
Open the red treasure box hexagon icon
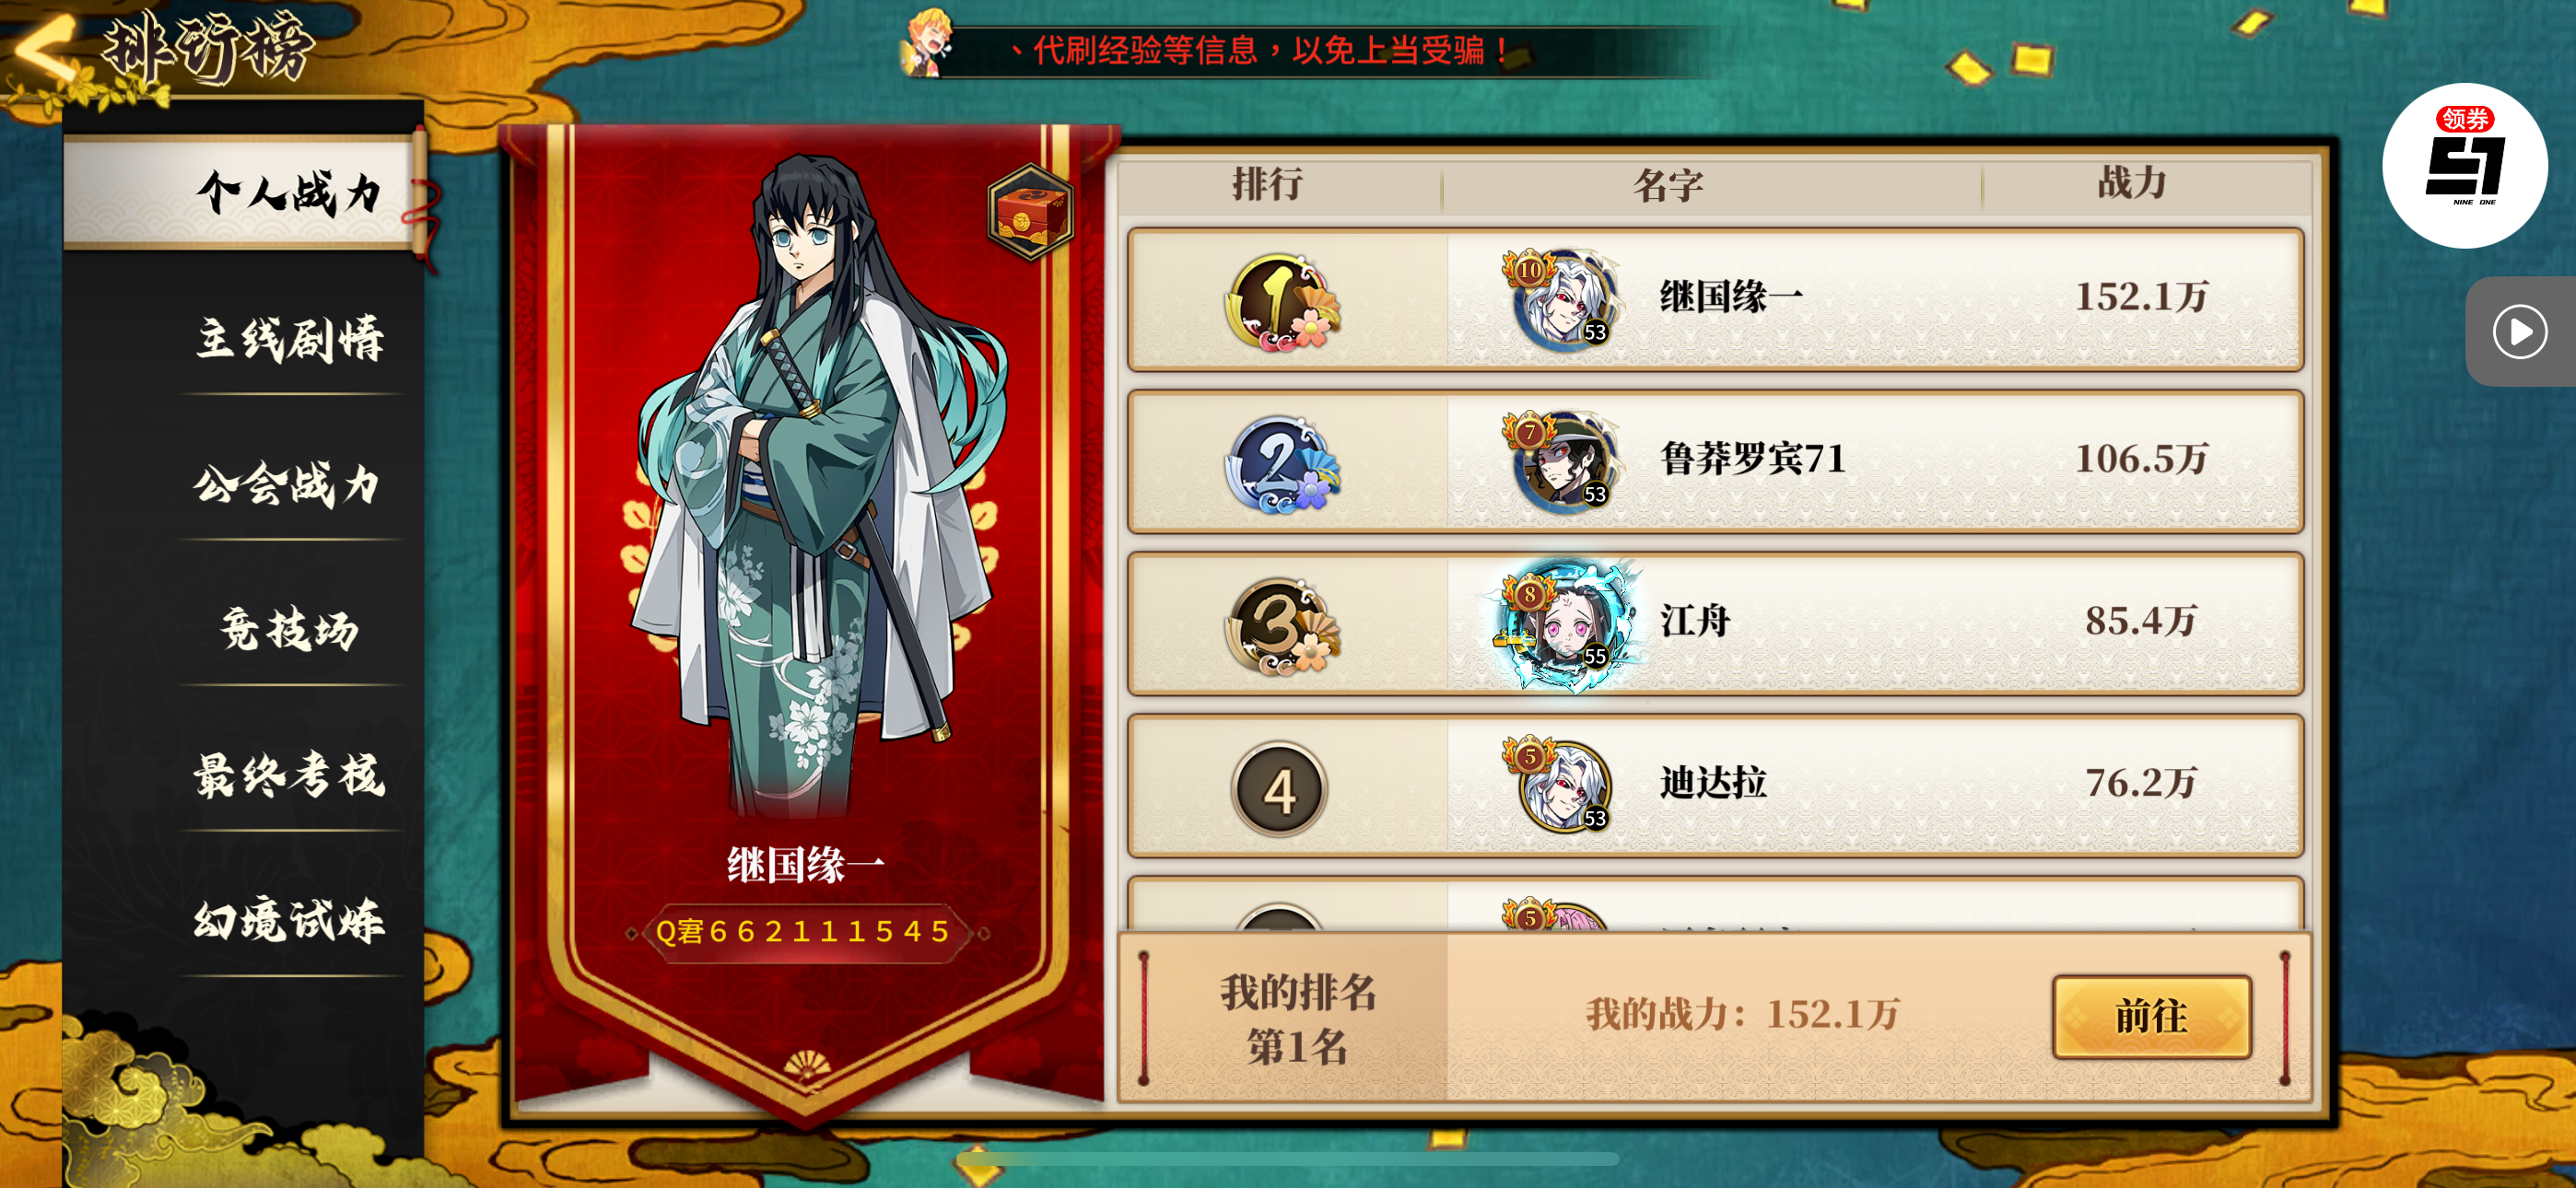point(1030,212)
